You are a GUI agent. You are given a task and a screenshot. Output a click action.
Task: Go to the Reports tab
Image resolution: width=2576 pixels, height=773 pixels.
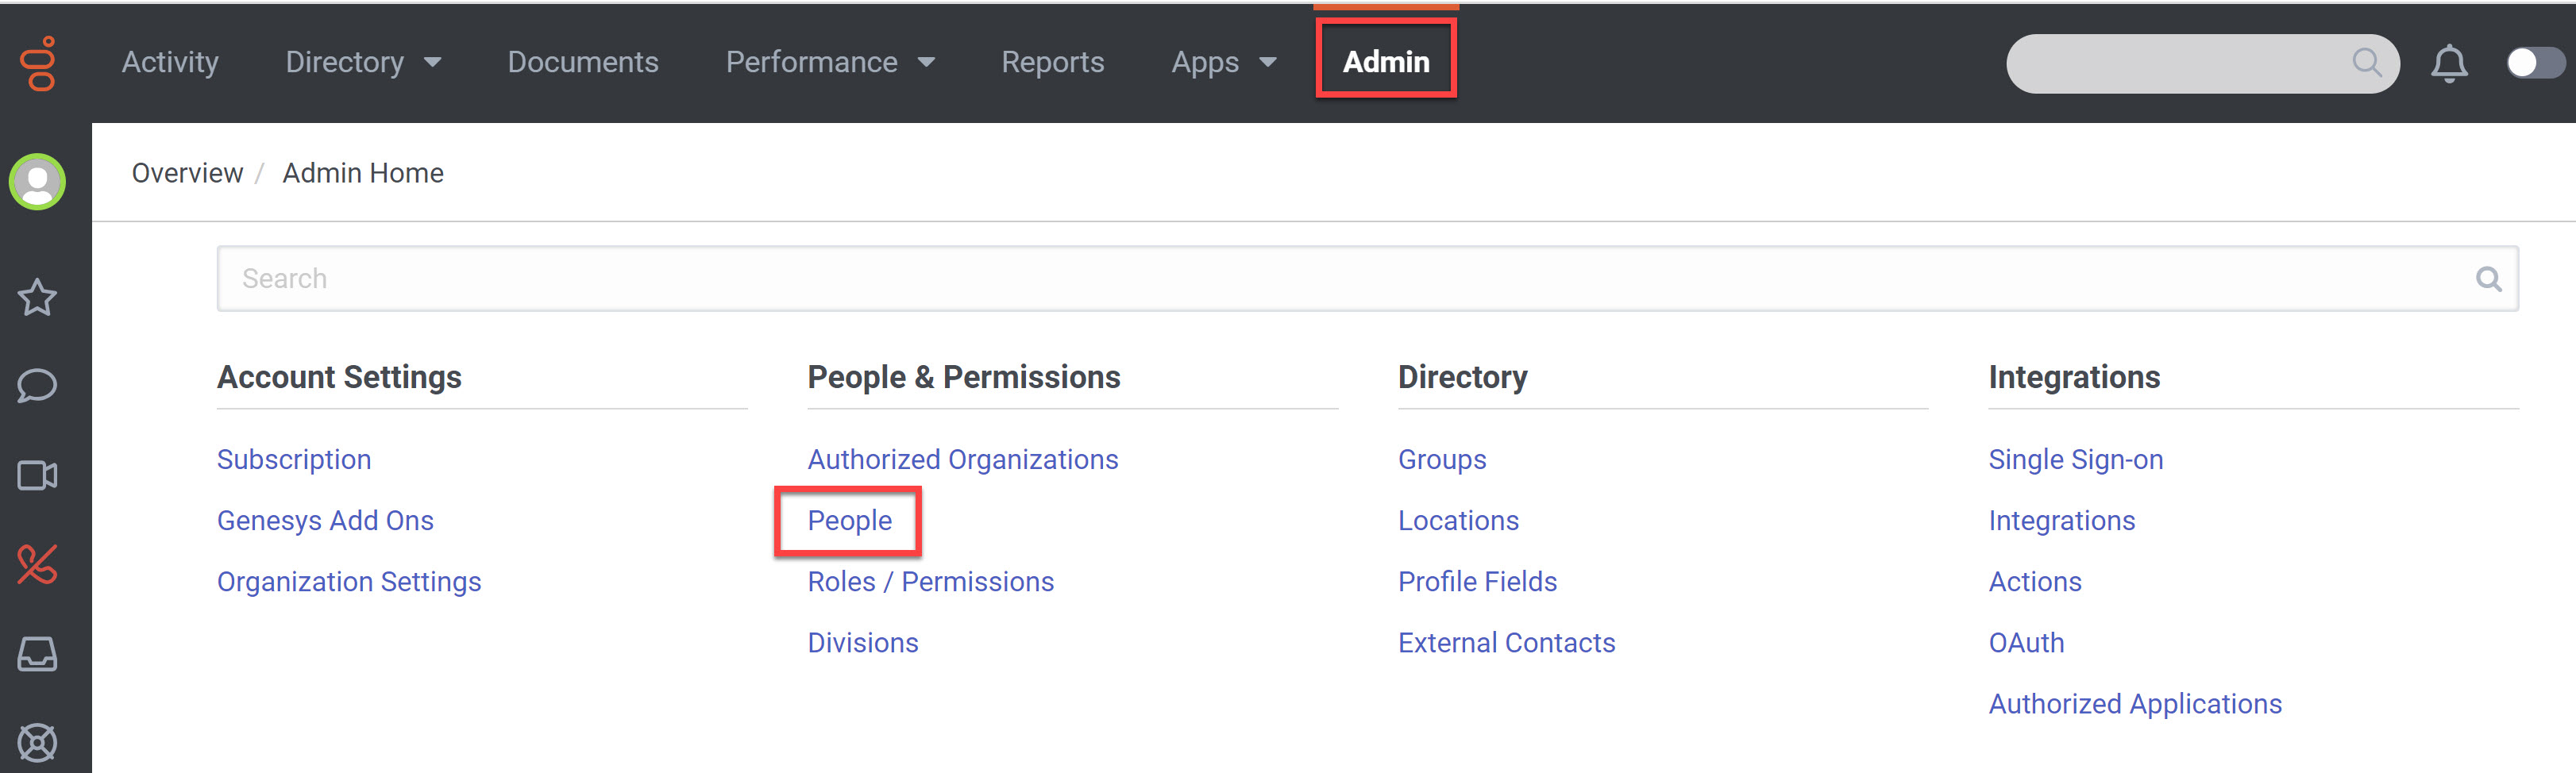pyautogui.click(x=1052, y=62)
